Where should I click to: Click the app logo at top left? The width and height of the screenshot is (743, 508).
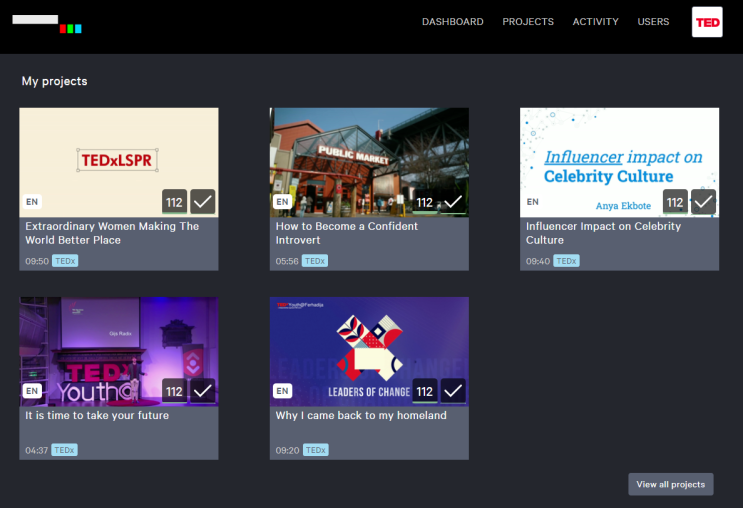(47, 24)
